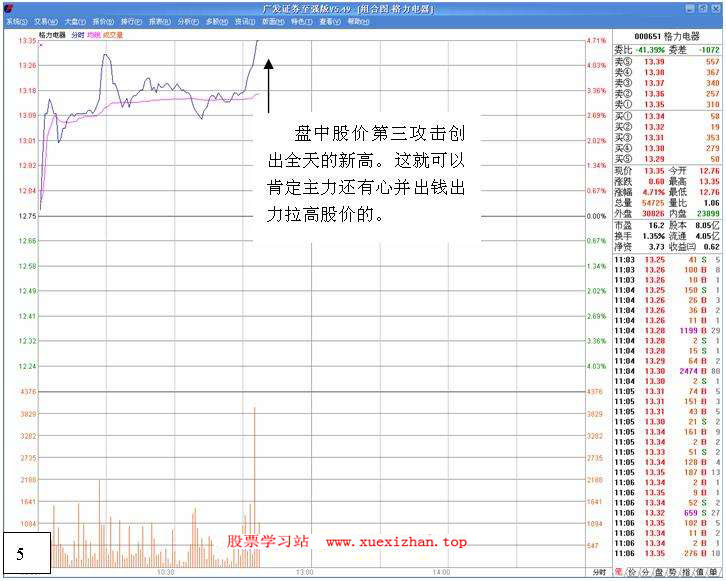Select the 买① row at 13.34

pos(667,116)
